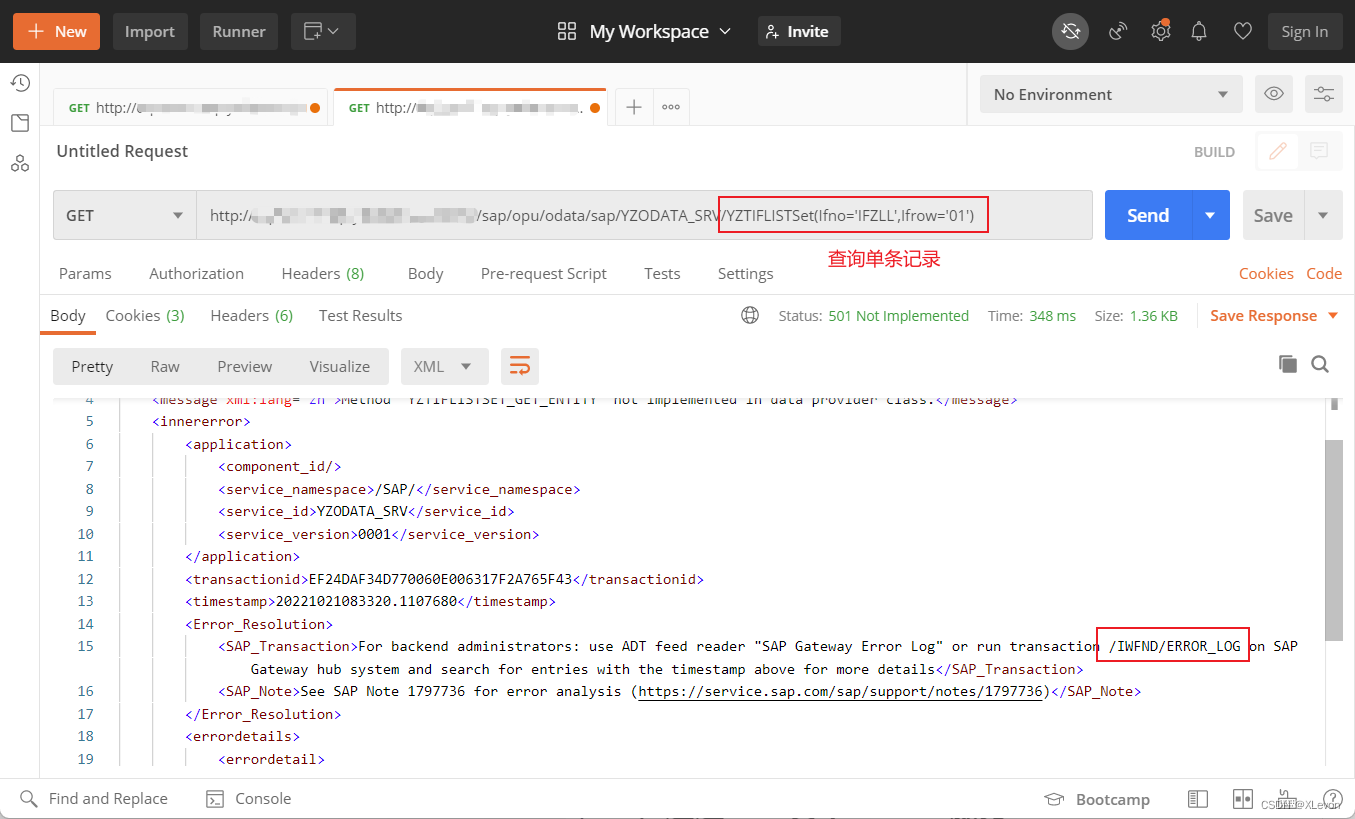Viewport: 1355px width, 819px height.
Task: Select Visualize response view
Action: click(x=340, y=367)
